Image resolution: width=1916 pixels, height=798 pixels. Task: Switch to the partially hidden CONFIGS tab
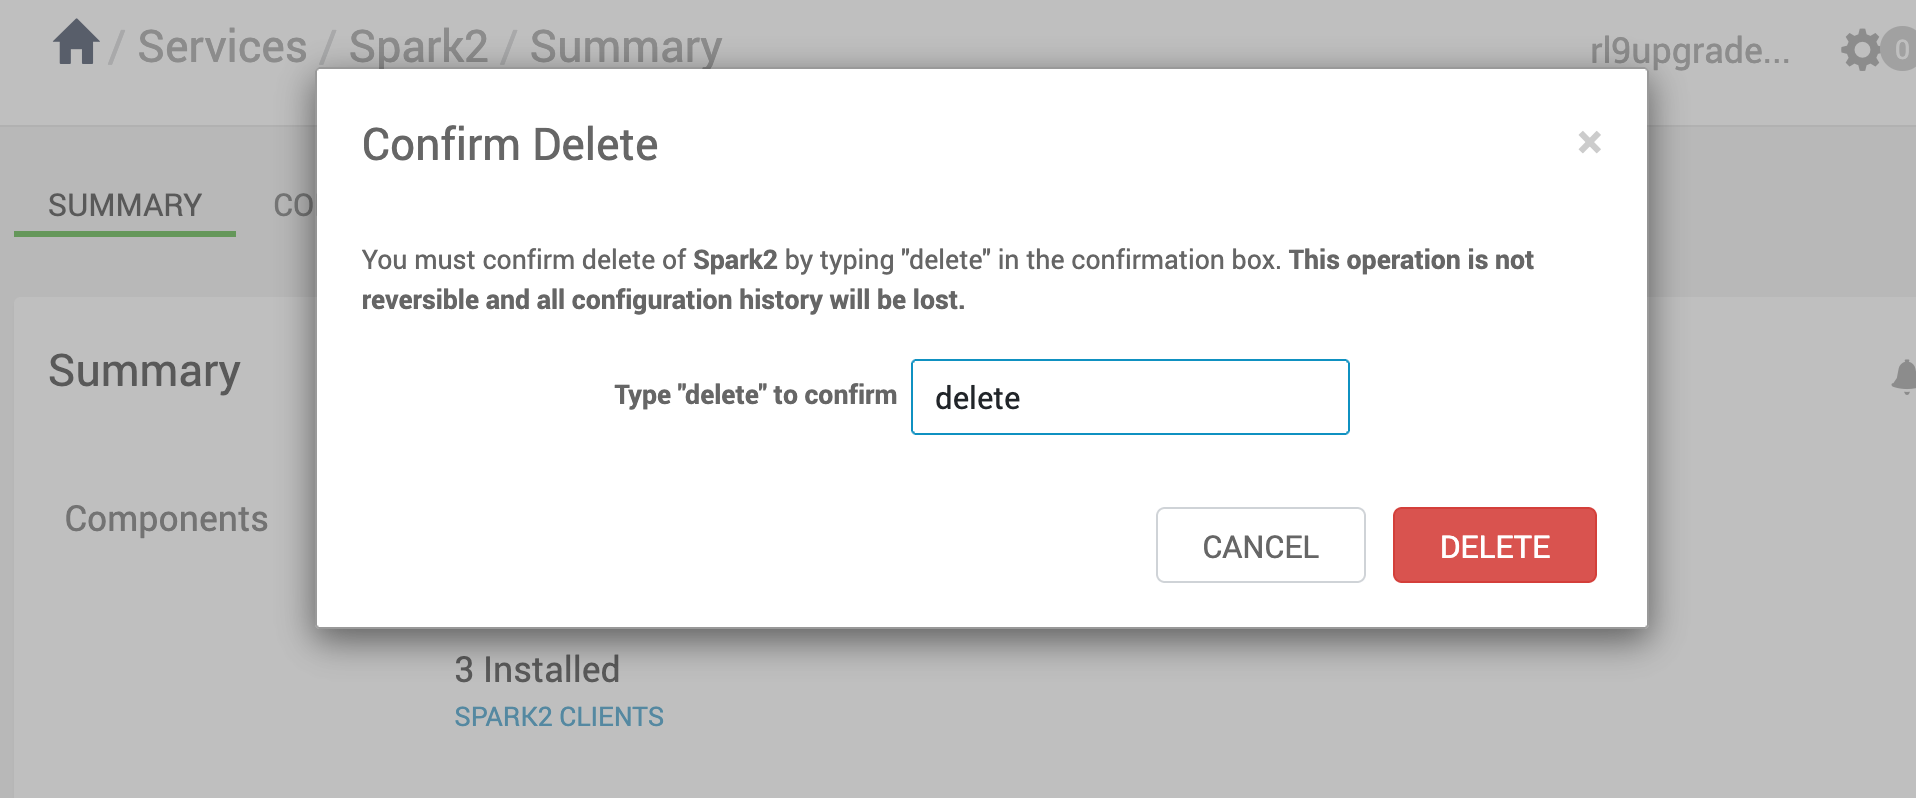[x=294, y=205]
